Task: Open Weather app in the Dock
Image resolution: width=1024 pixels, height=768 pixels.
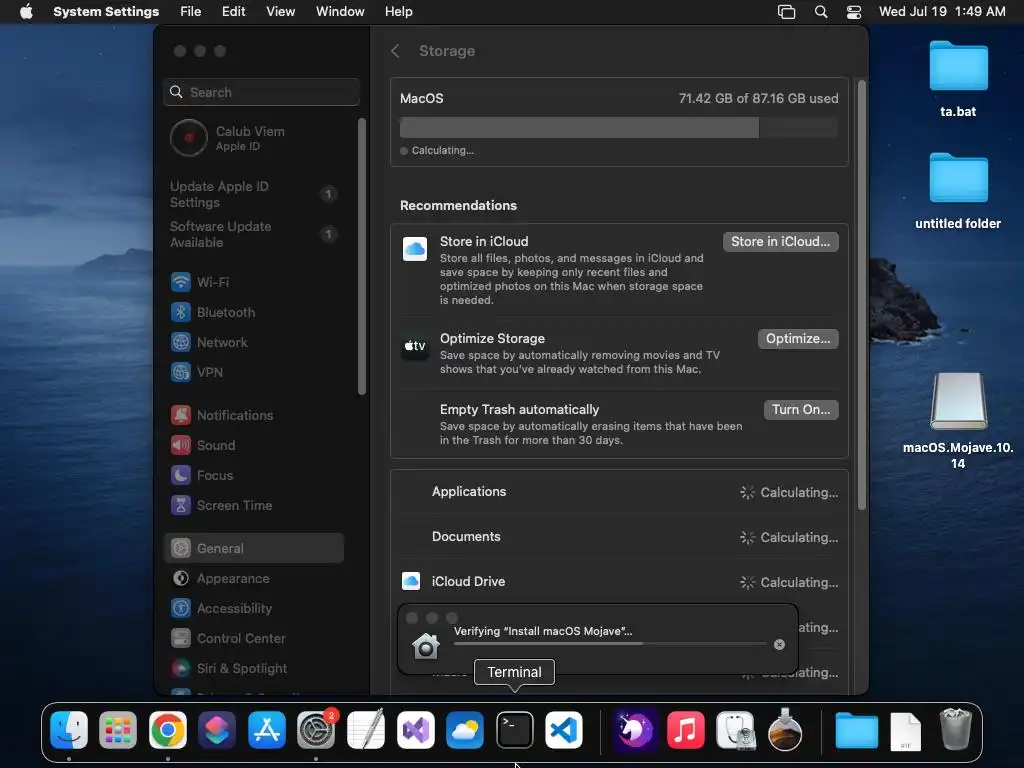Action: [465, 729]
